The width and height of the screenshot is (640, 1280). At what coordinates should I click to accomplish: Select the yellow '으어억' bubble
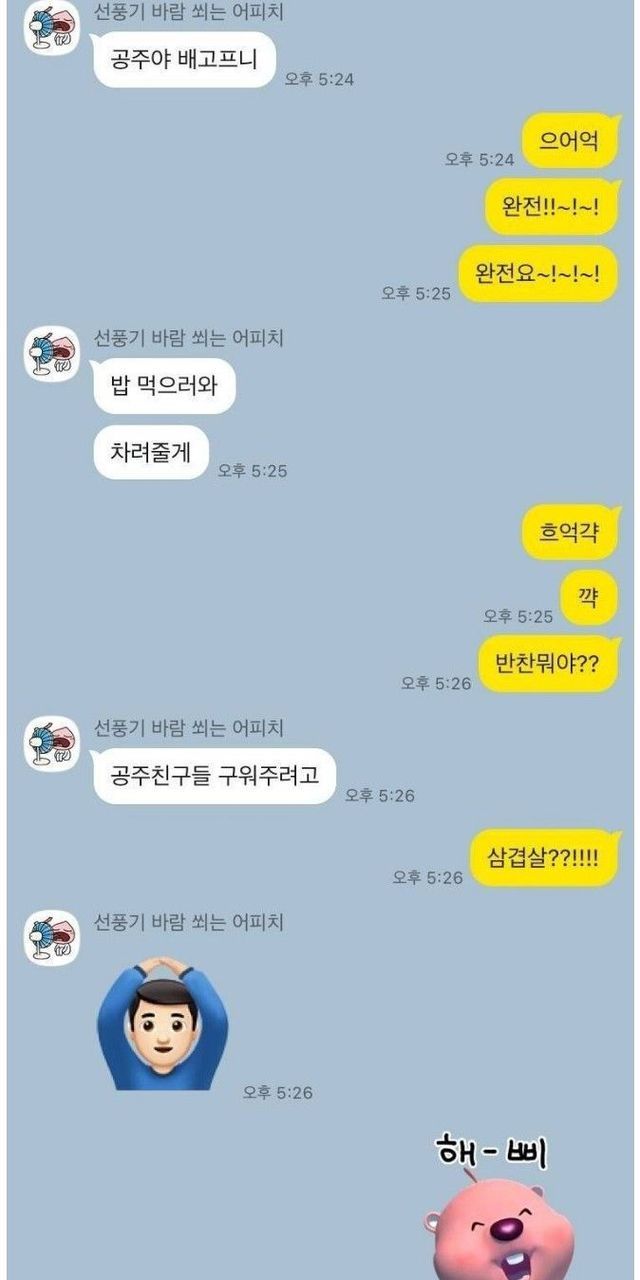570,141
